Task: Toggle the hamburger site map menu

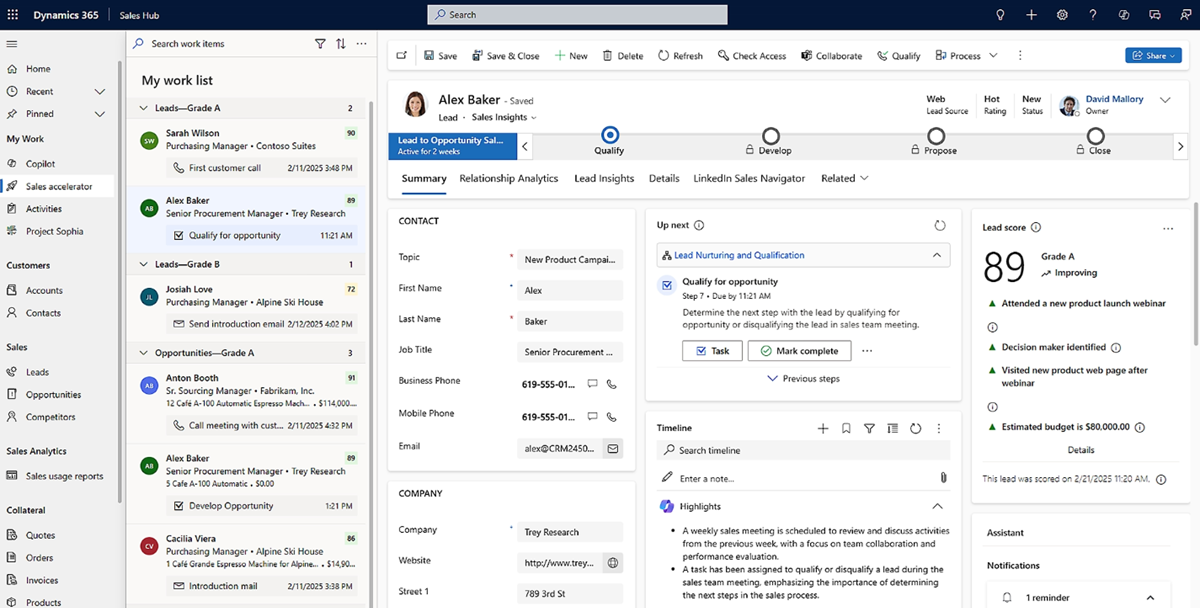Action: coord(12,44)
